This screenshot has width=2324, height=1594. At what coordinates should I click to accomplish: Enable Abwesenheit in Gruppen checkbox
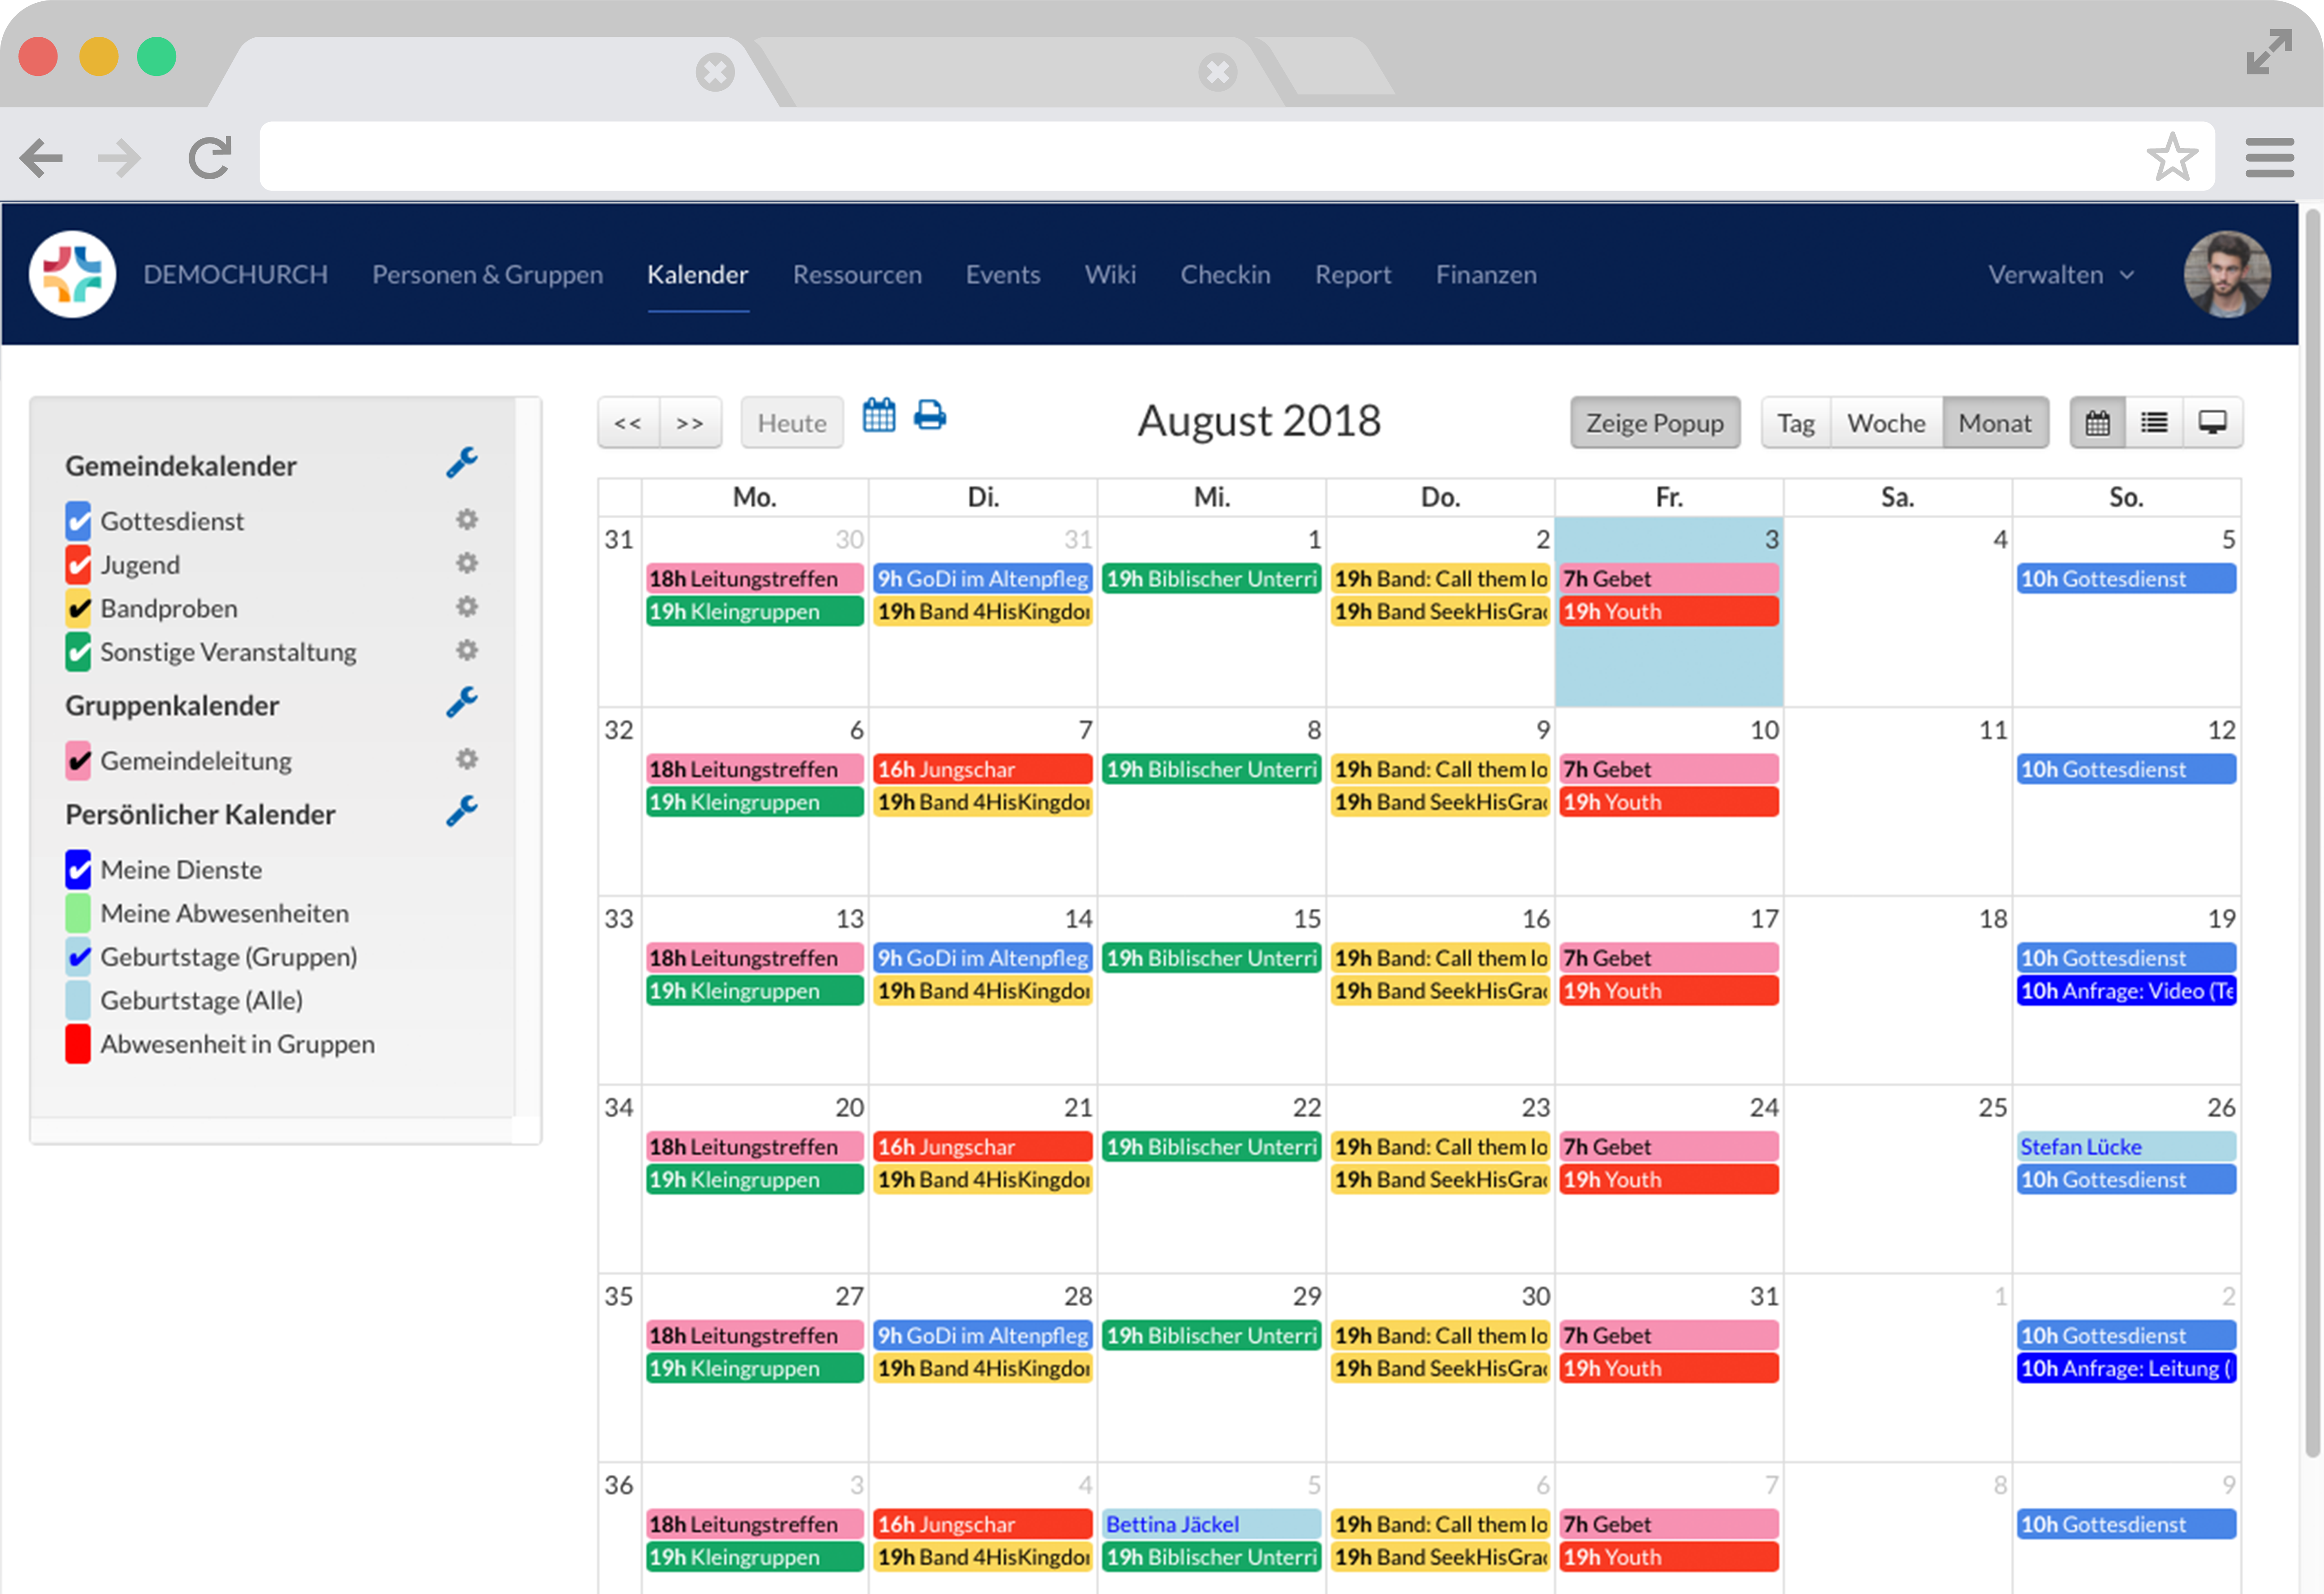click(x=78, y=1044)
